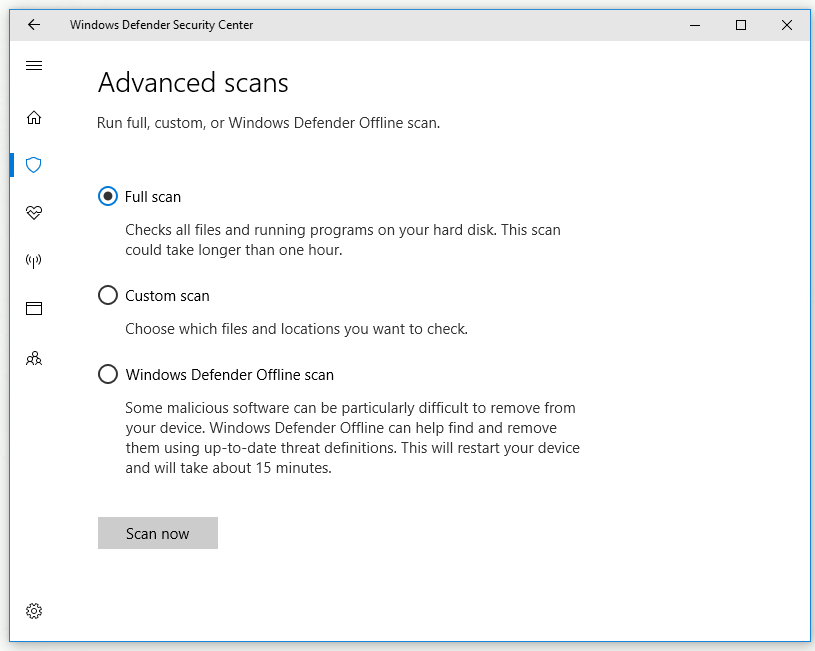815x651 pixels.
Task: Minimize the Security Center window
Action: pos(695,25)
